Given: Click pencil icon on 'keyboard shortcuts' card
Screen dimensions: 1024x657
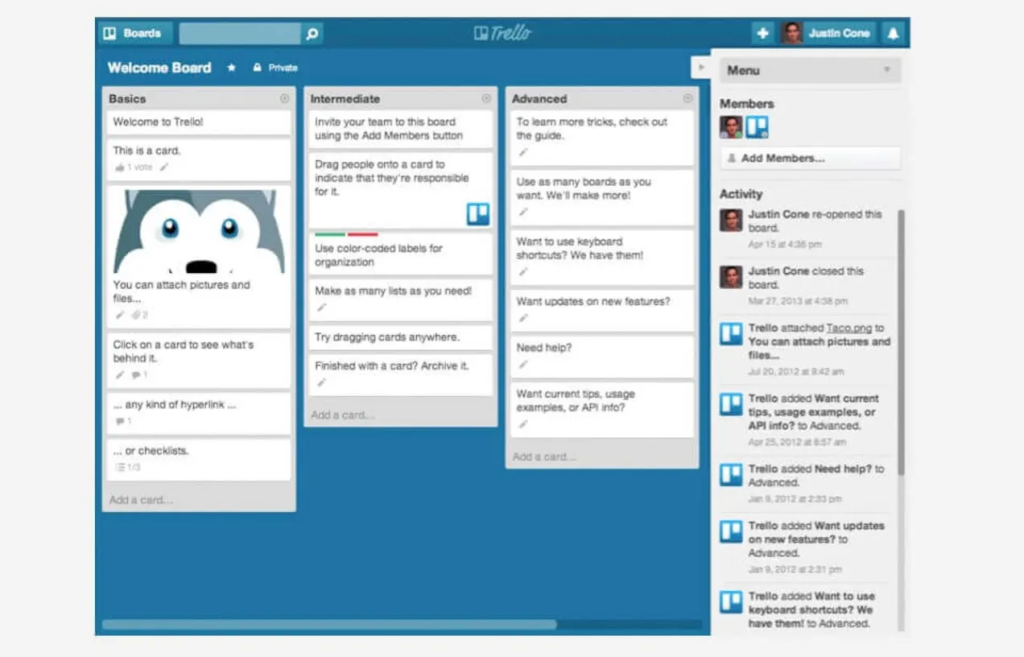Looking at the screenshot, I should coord(523,272).
